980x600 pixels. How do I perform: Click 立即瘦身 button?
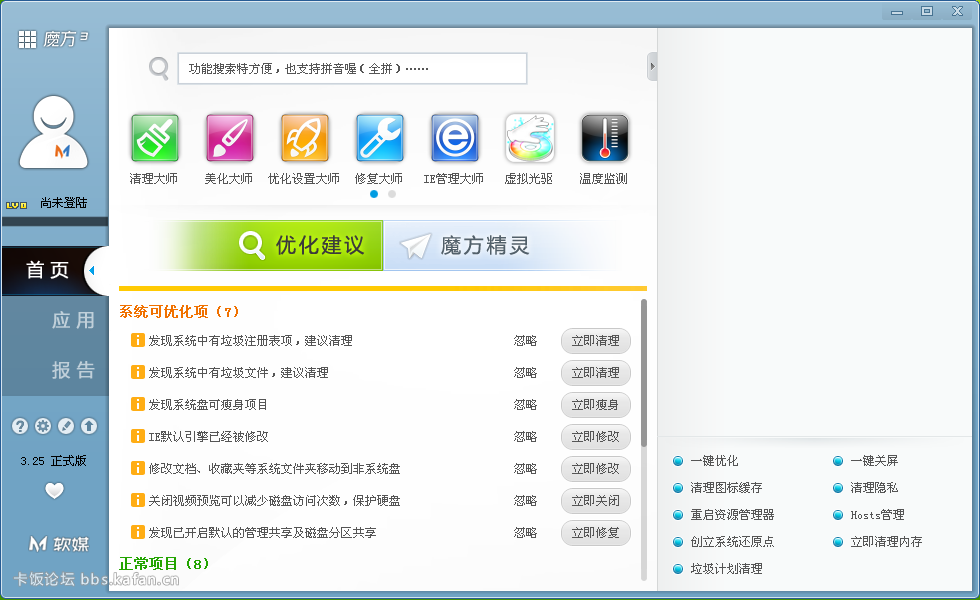click(596, 404)
